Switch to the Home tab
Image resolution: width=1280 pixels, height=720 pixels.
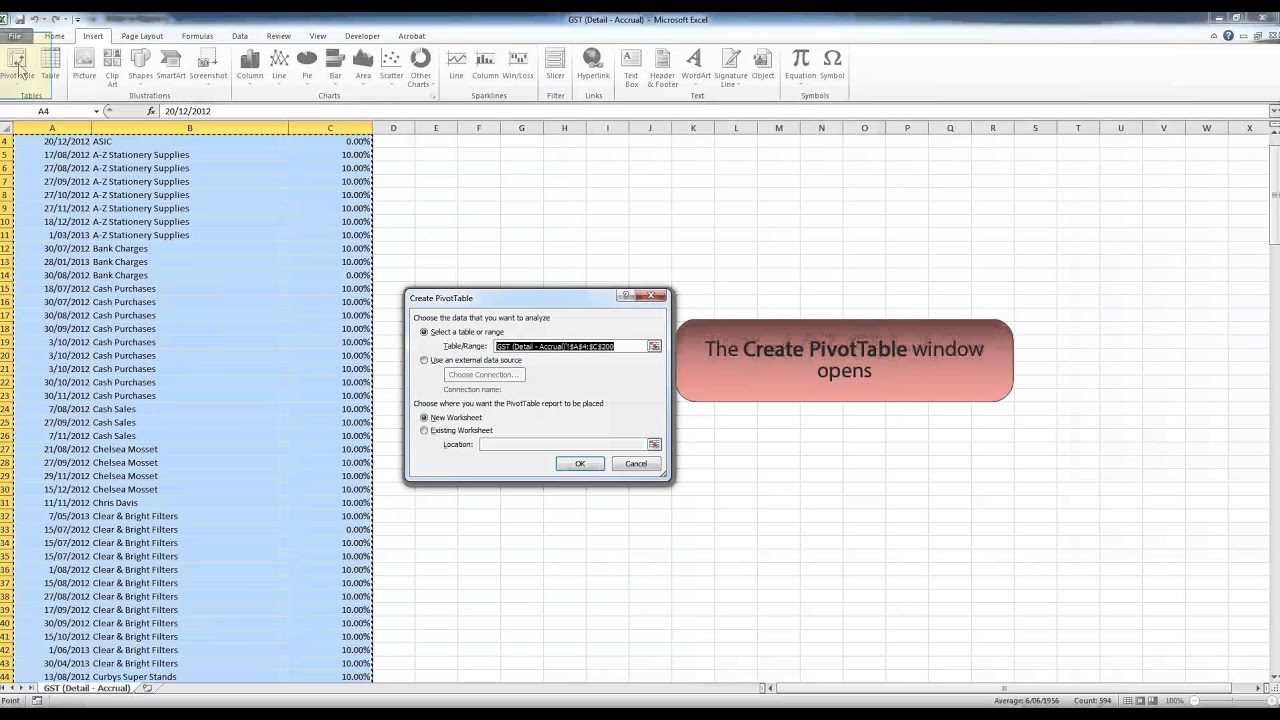(x=54, y=36)
